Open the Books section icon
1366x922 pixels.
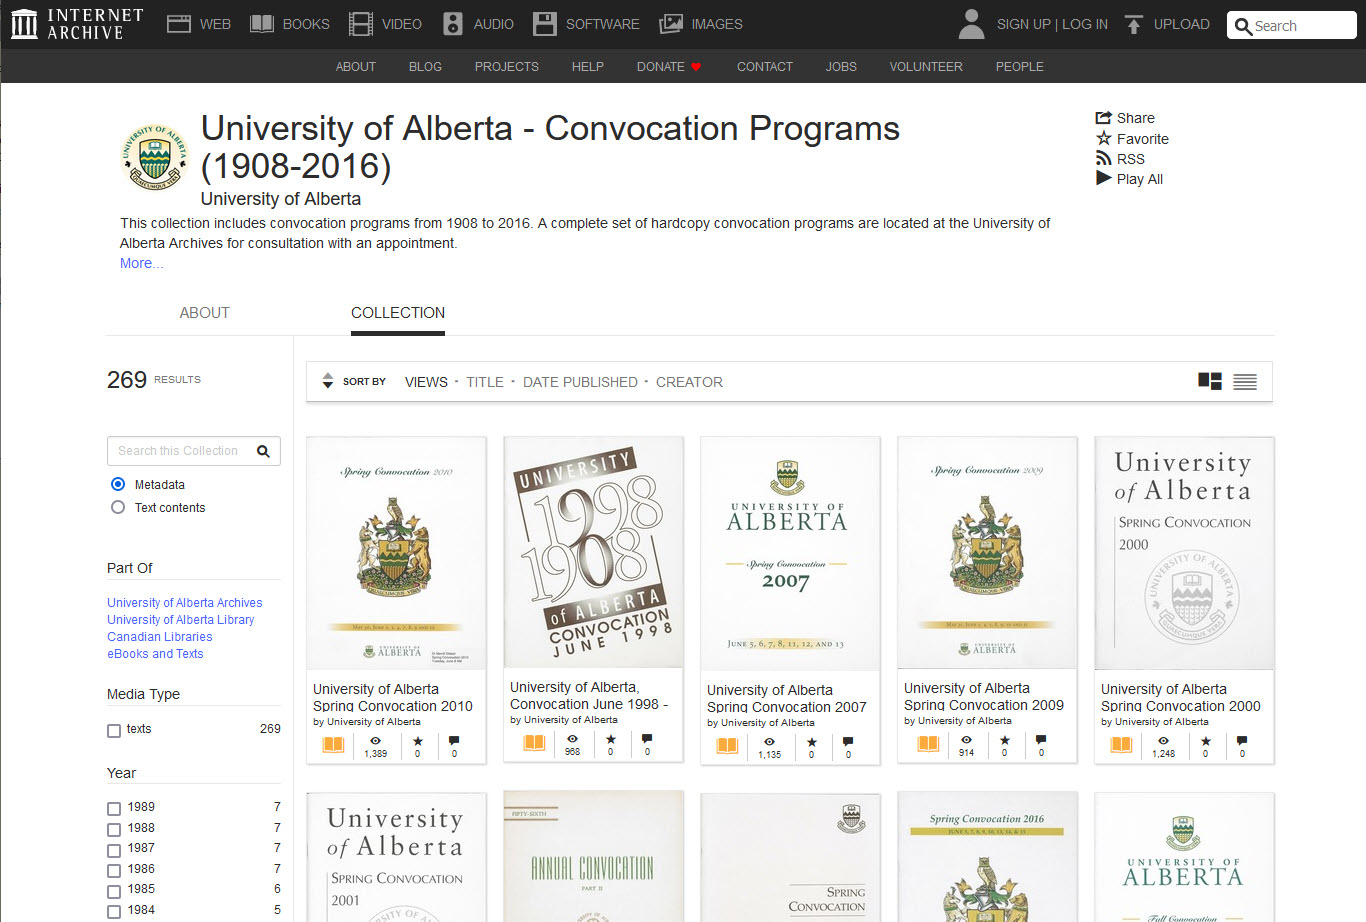click(x=260, y=23)
